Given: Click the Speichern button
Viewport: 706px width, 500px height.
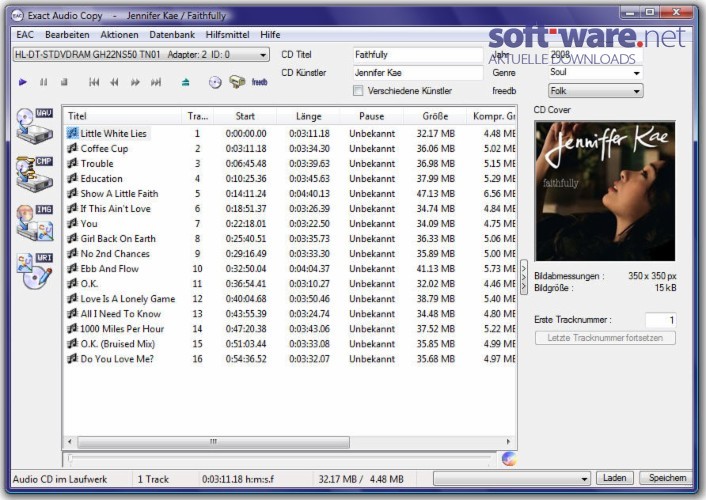Looking at the screenshot, I should 667,478.
